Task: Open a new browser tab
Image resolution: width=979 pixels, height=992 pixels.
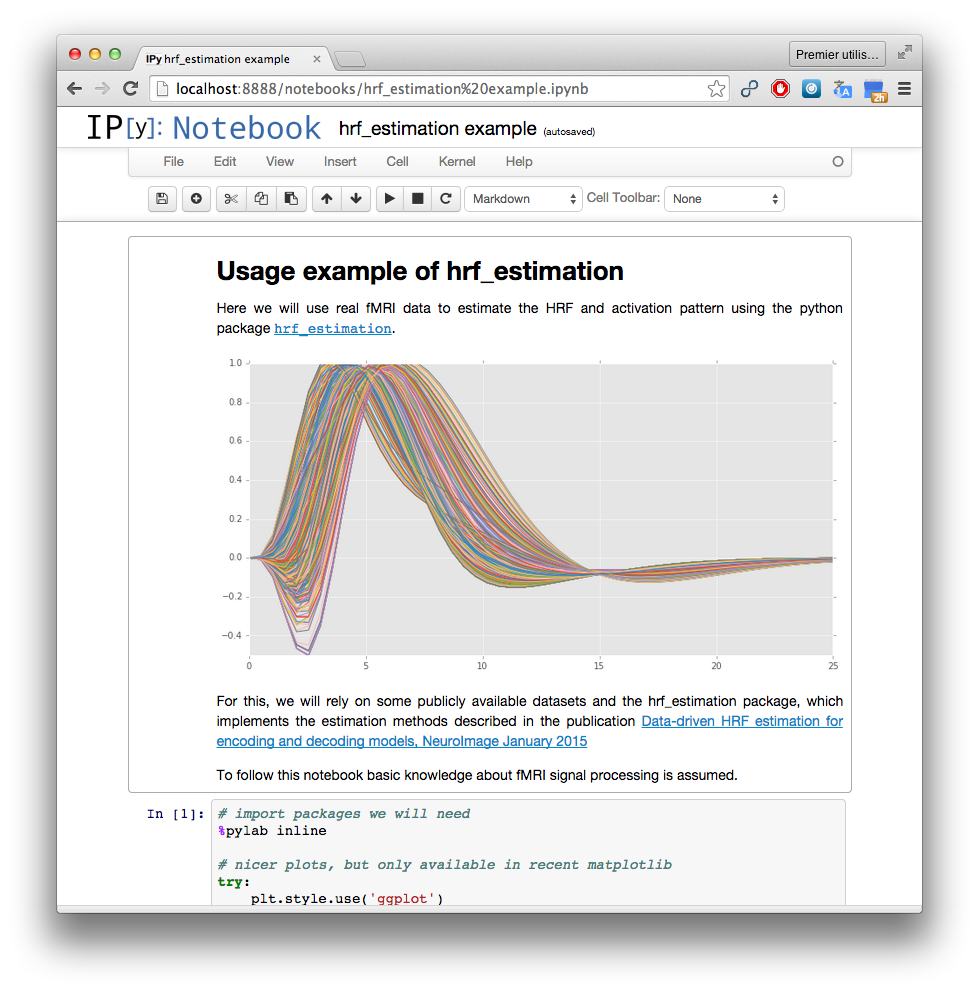Action: point(350,59)
